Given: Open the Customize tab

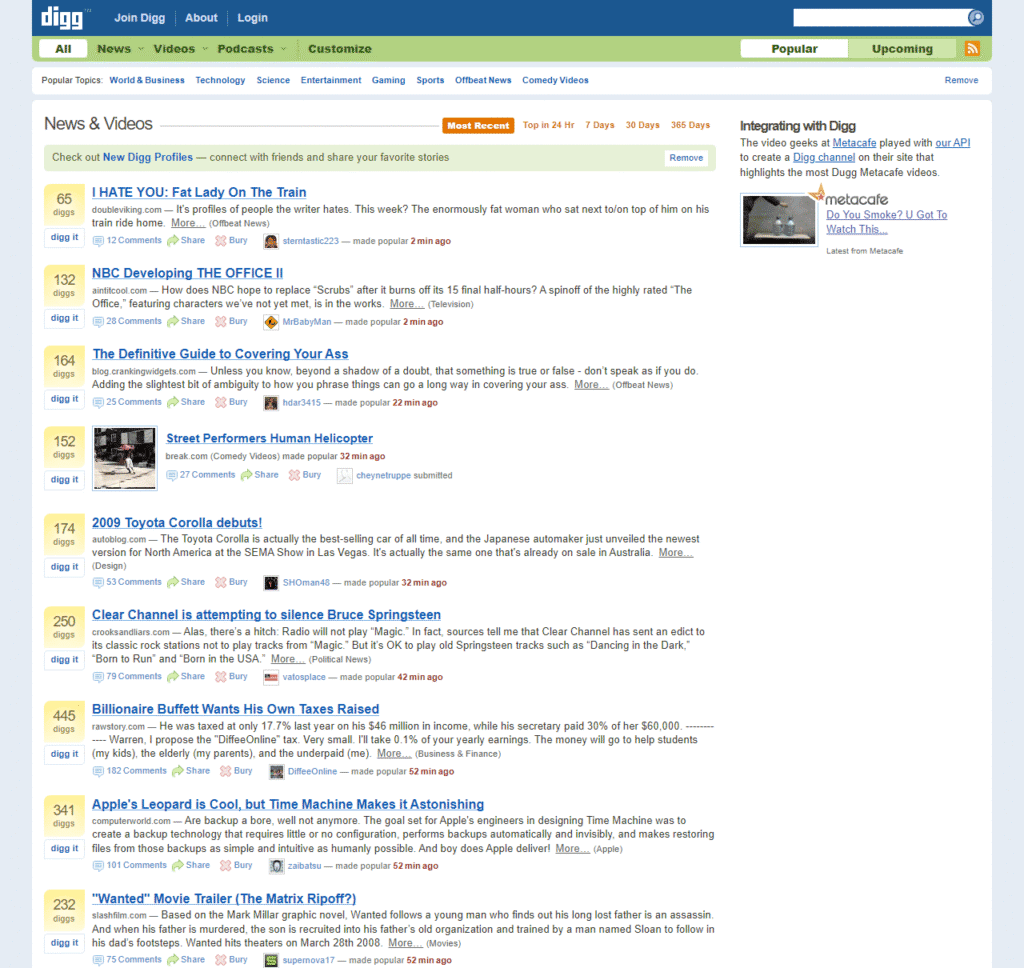Looking at the screenshot, I should pos(340,48).
